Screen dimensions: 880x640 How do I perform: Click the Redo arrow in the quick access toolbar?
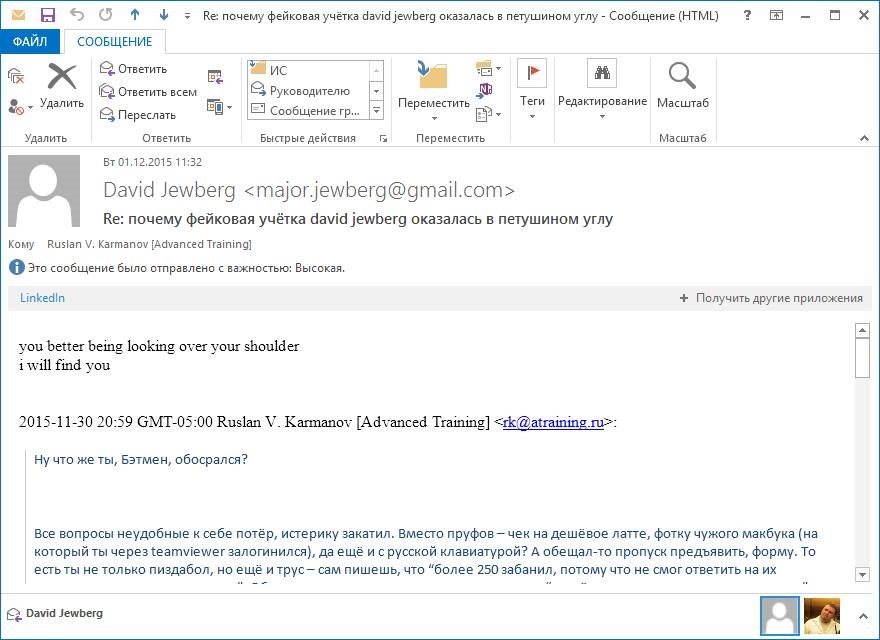(106, 15)
